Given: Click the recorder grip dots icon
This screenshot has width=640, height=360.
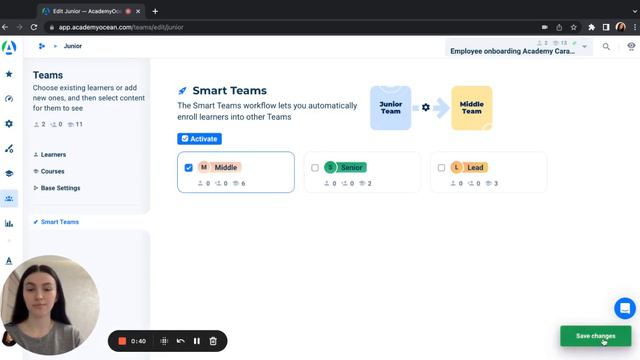Looking at the screenshot, I should (x=164, y=341).
